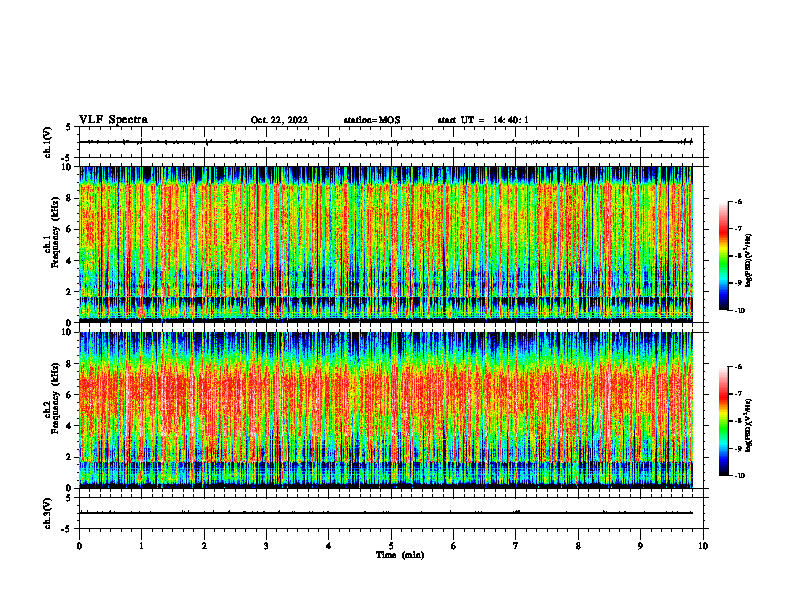This screenshot has width=792, height=612.
Task: Click the "ch.3(V)" waveform axis label
Action: click(x=47, y=513)
